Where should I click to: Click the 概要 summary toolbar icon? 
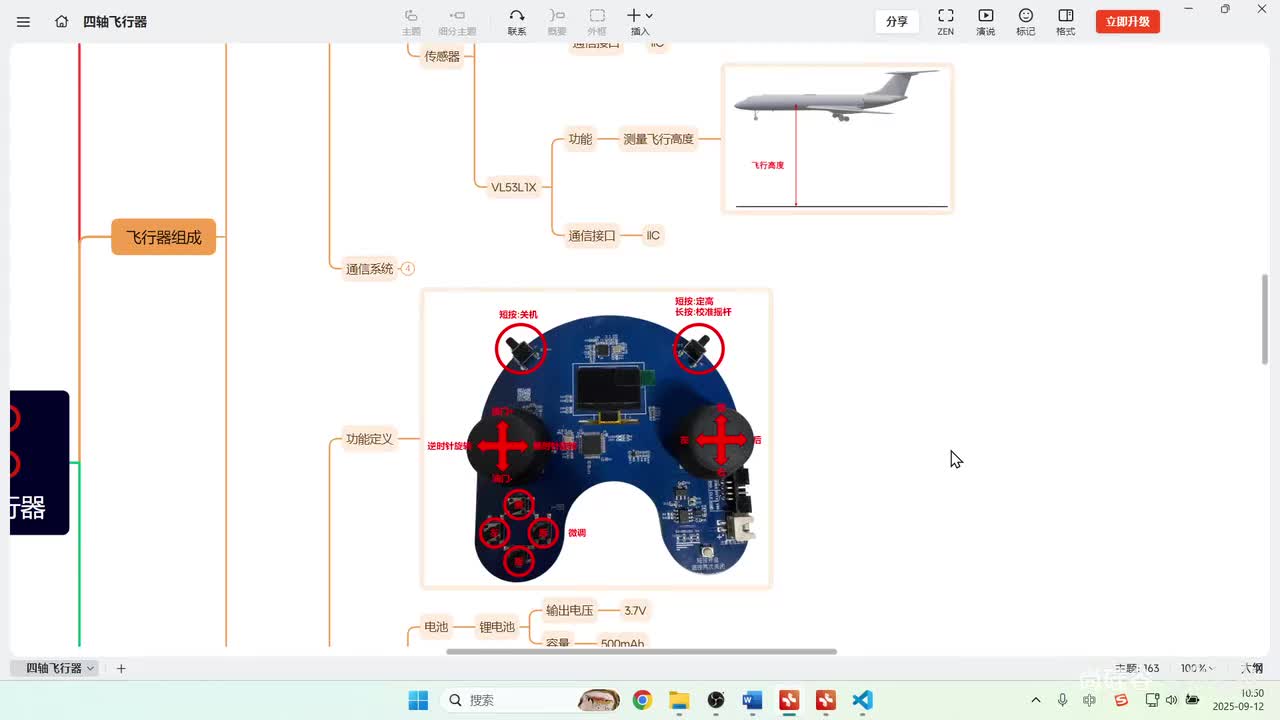(x=557, y=22)
